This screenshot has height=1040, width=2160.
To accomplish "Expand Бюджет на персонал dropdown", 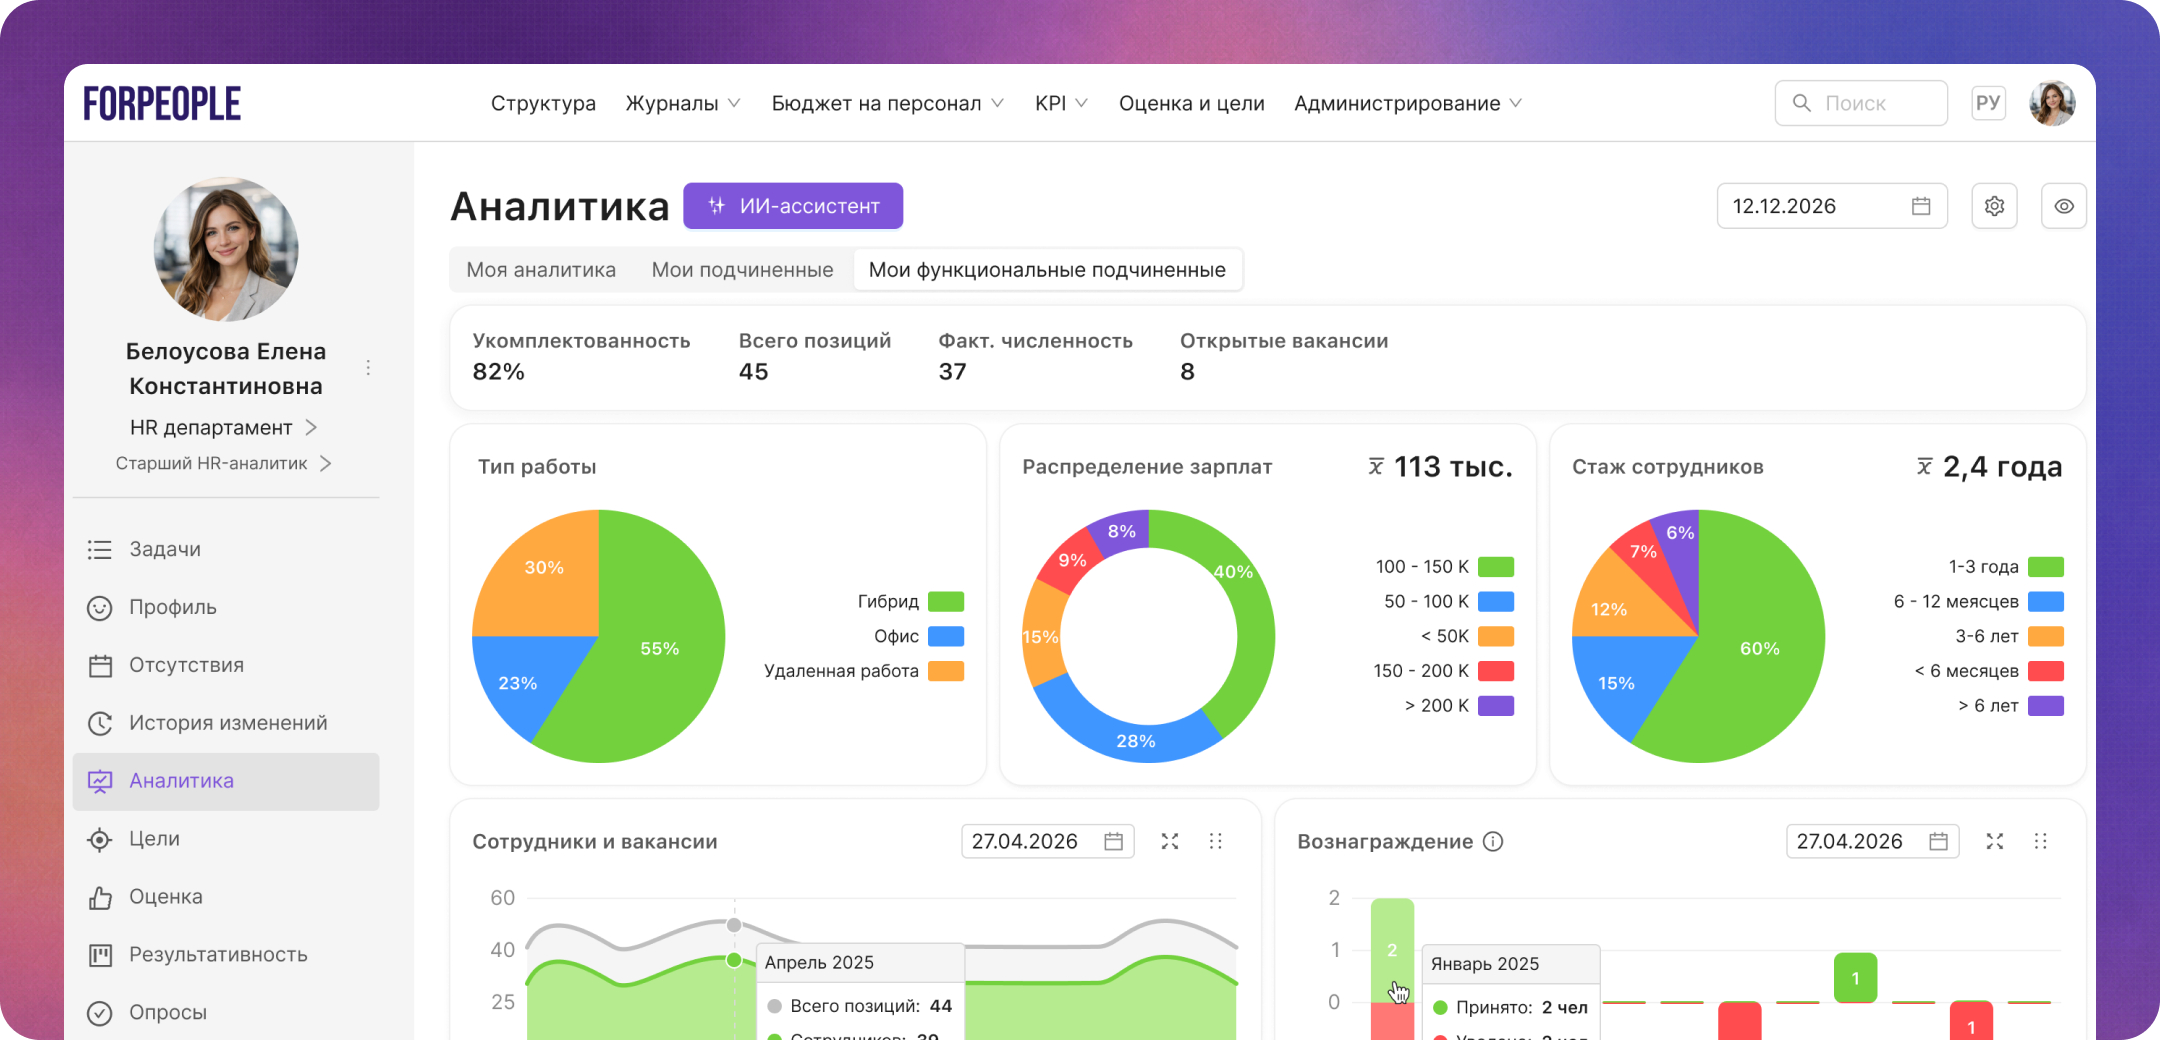I will (888, 103).
